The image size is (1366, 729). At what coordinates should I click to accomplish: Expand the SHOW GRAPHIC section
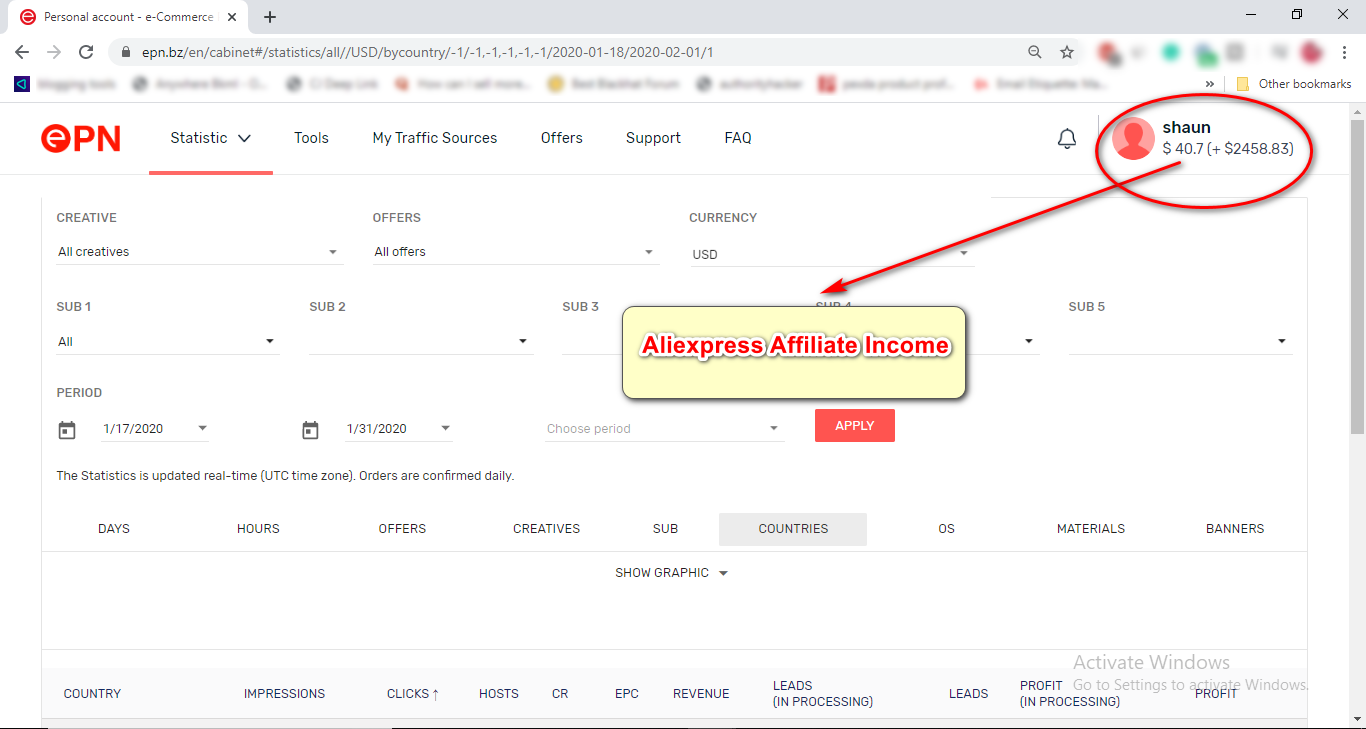672,573
